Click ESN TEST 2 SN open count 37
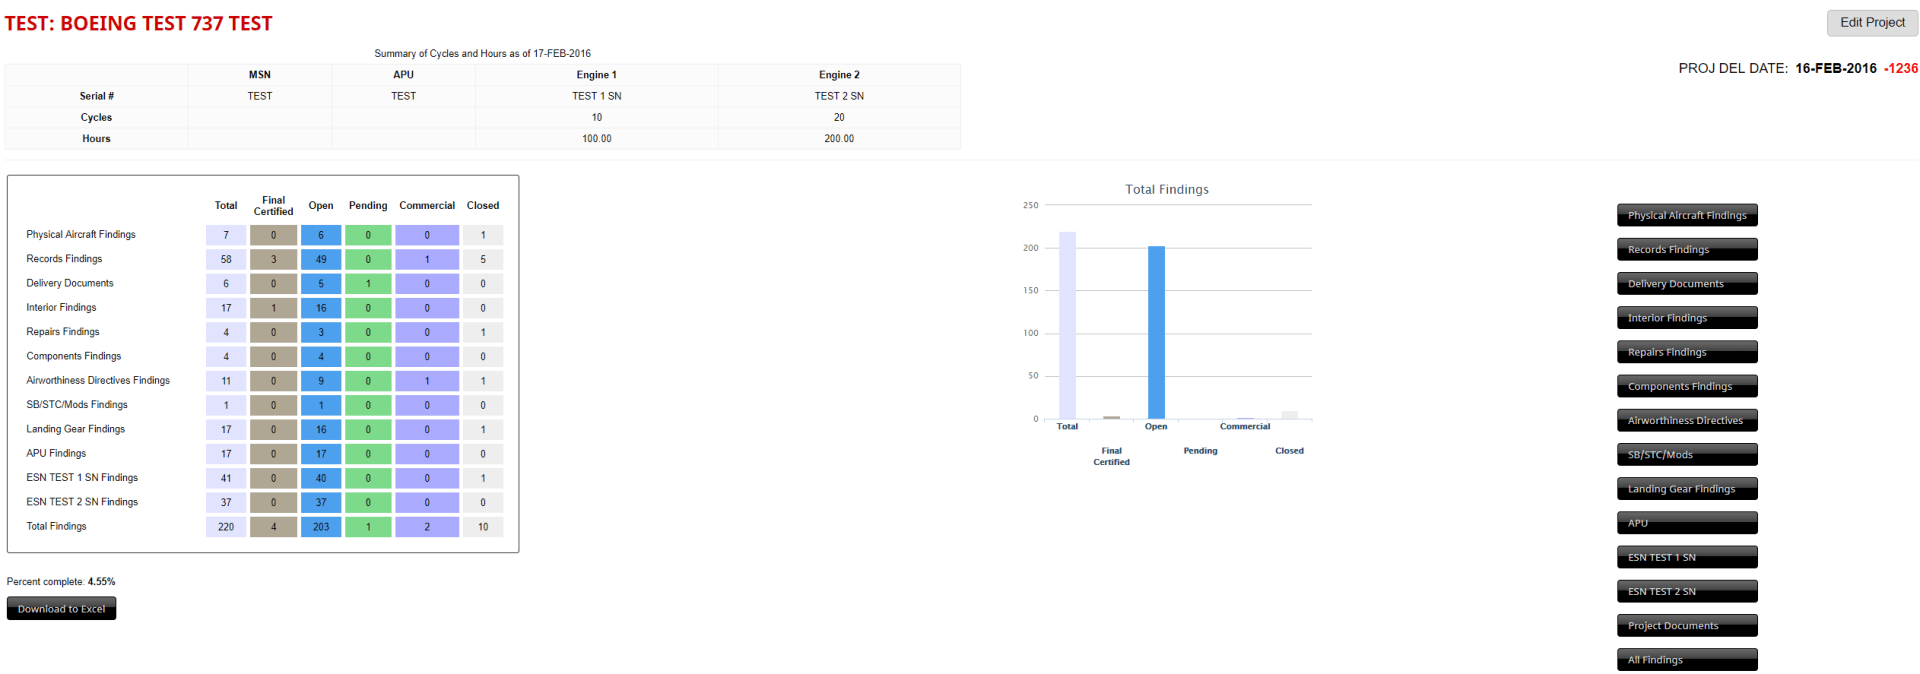 point(321,502)
